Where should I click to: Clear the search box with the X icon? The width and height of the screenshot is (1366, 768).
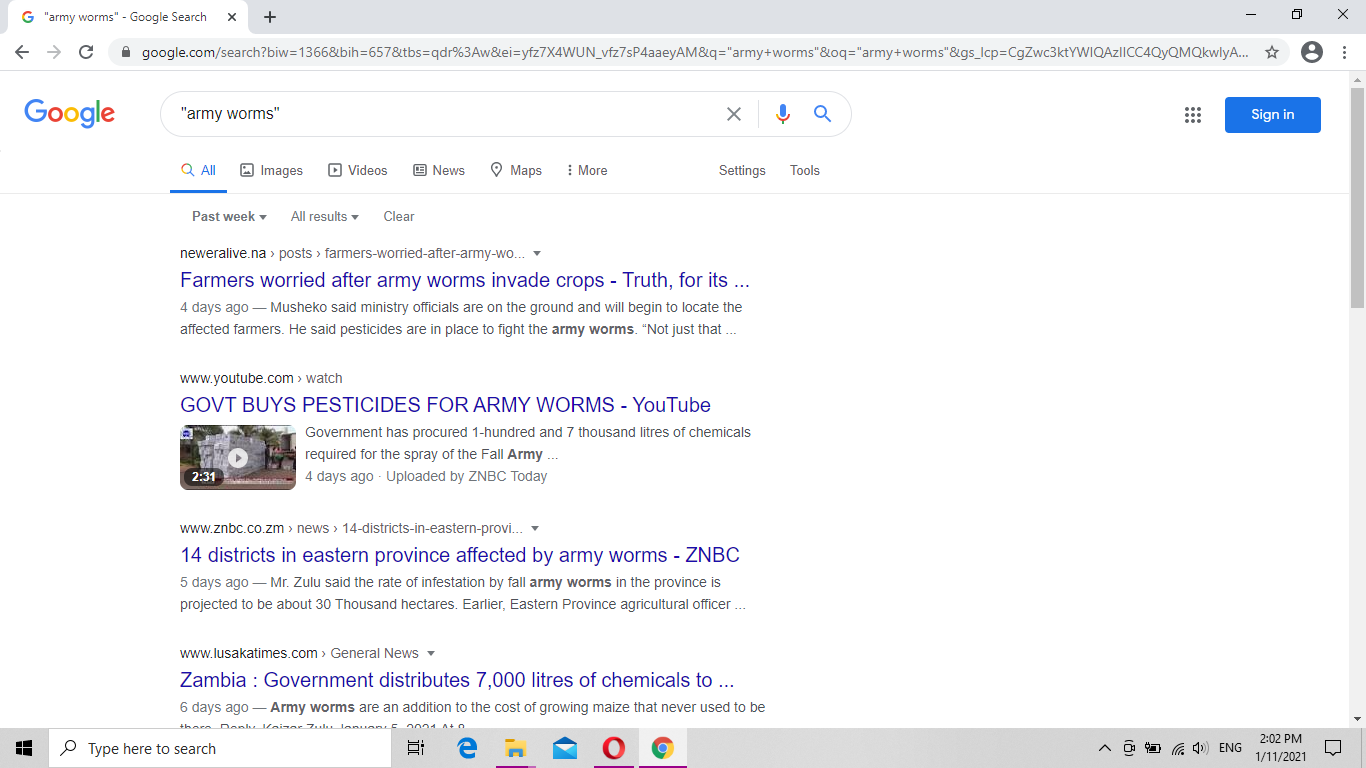click(x=734, y=114)
